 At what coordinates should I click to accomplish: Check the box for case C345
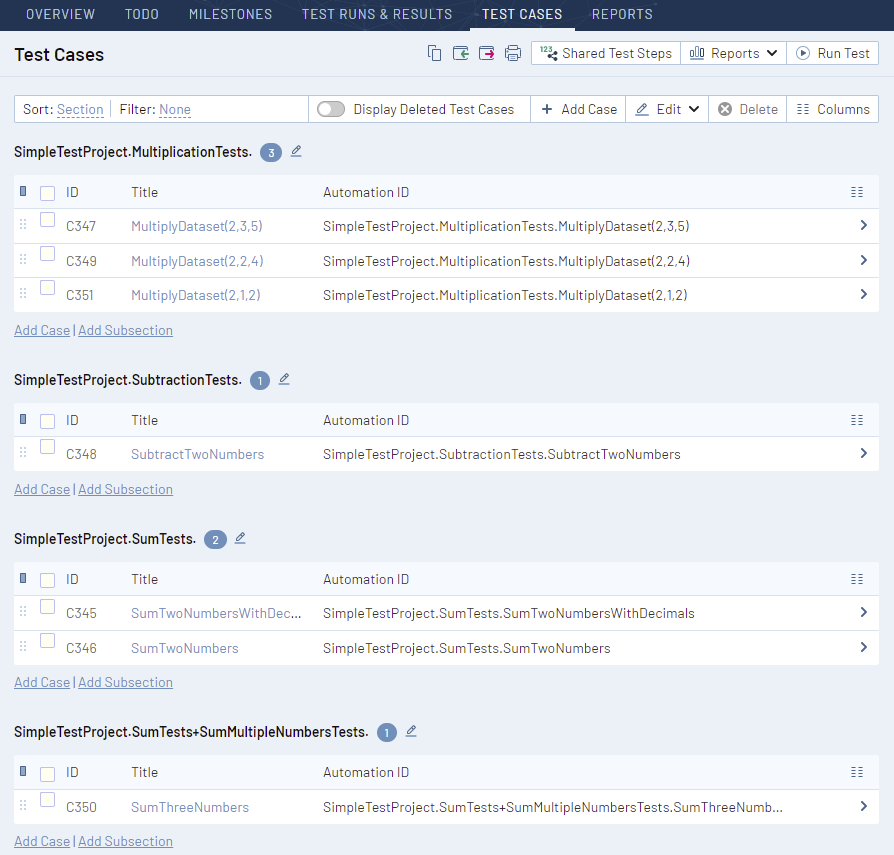[x=47, y=606]
